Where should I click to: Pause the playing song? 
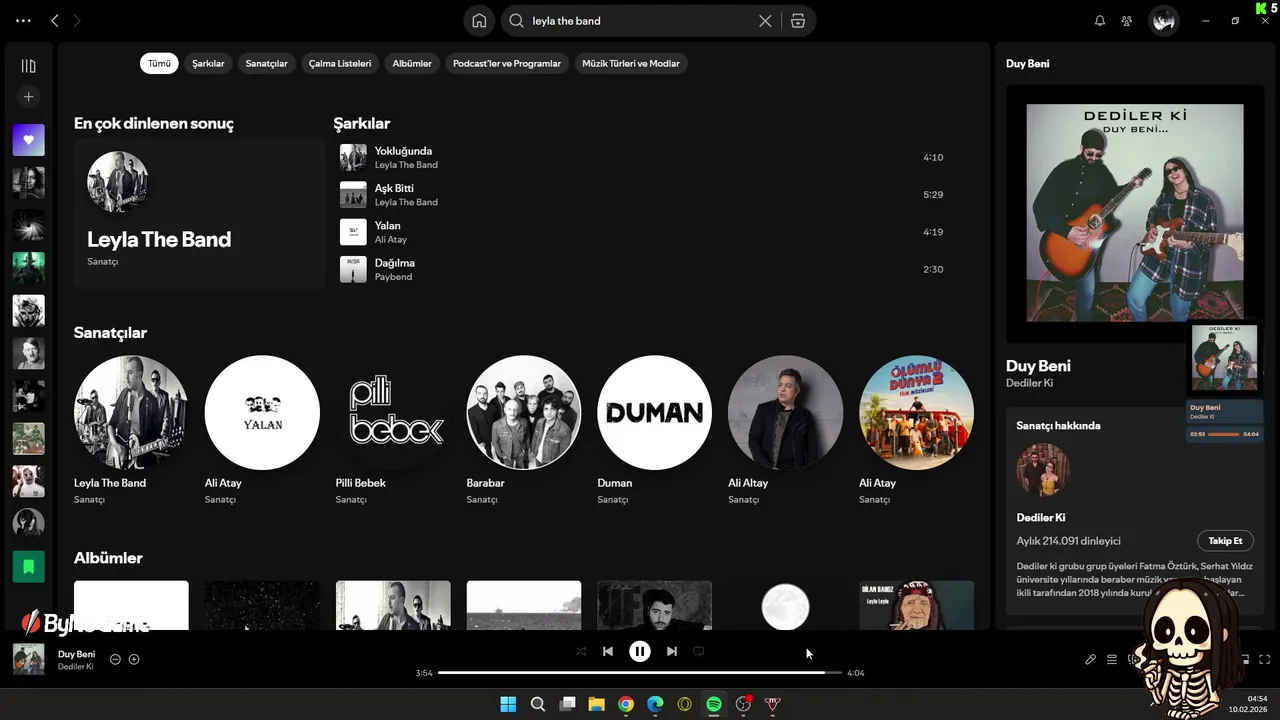(x=640, y=651)
